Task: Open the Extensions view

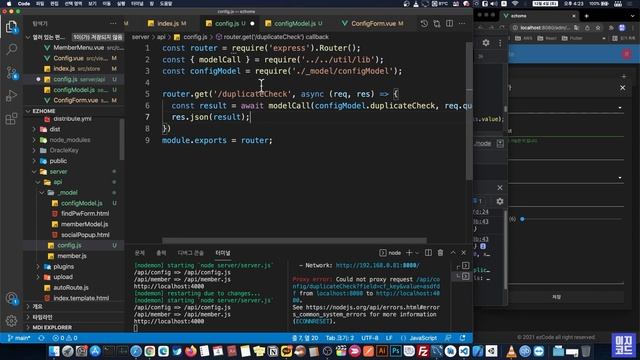Action: pyautogui.click(x=11, y=119)
